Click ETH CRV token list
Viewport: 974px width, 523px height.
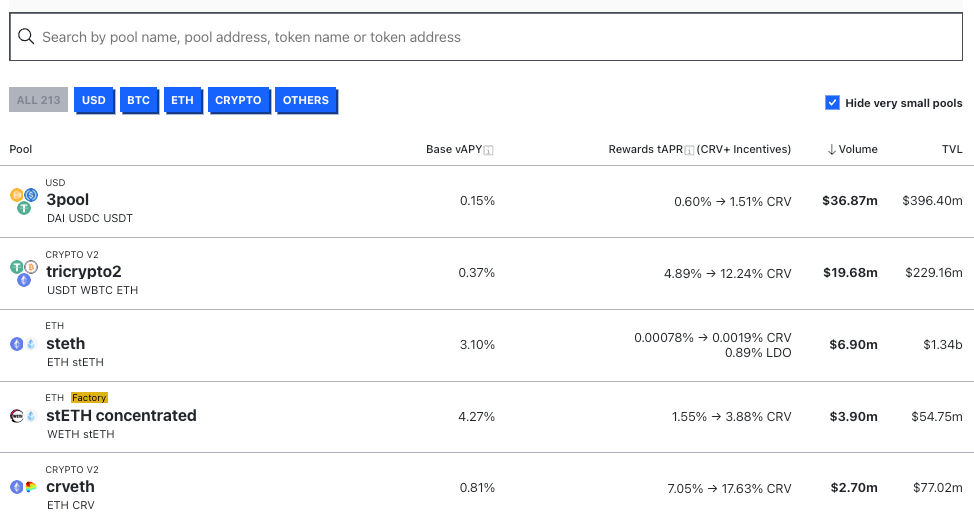[x=71, y=506]
